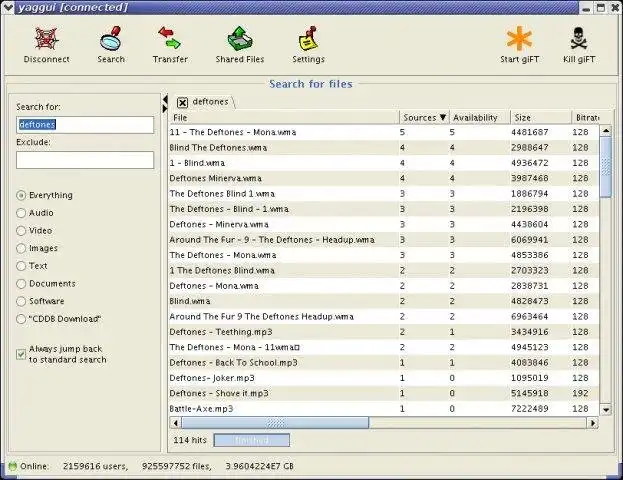Click the Kill giFT skull icon
This screenshot has height=480, width=623.
click(x=579, y=38)
